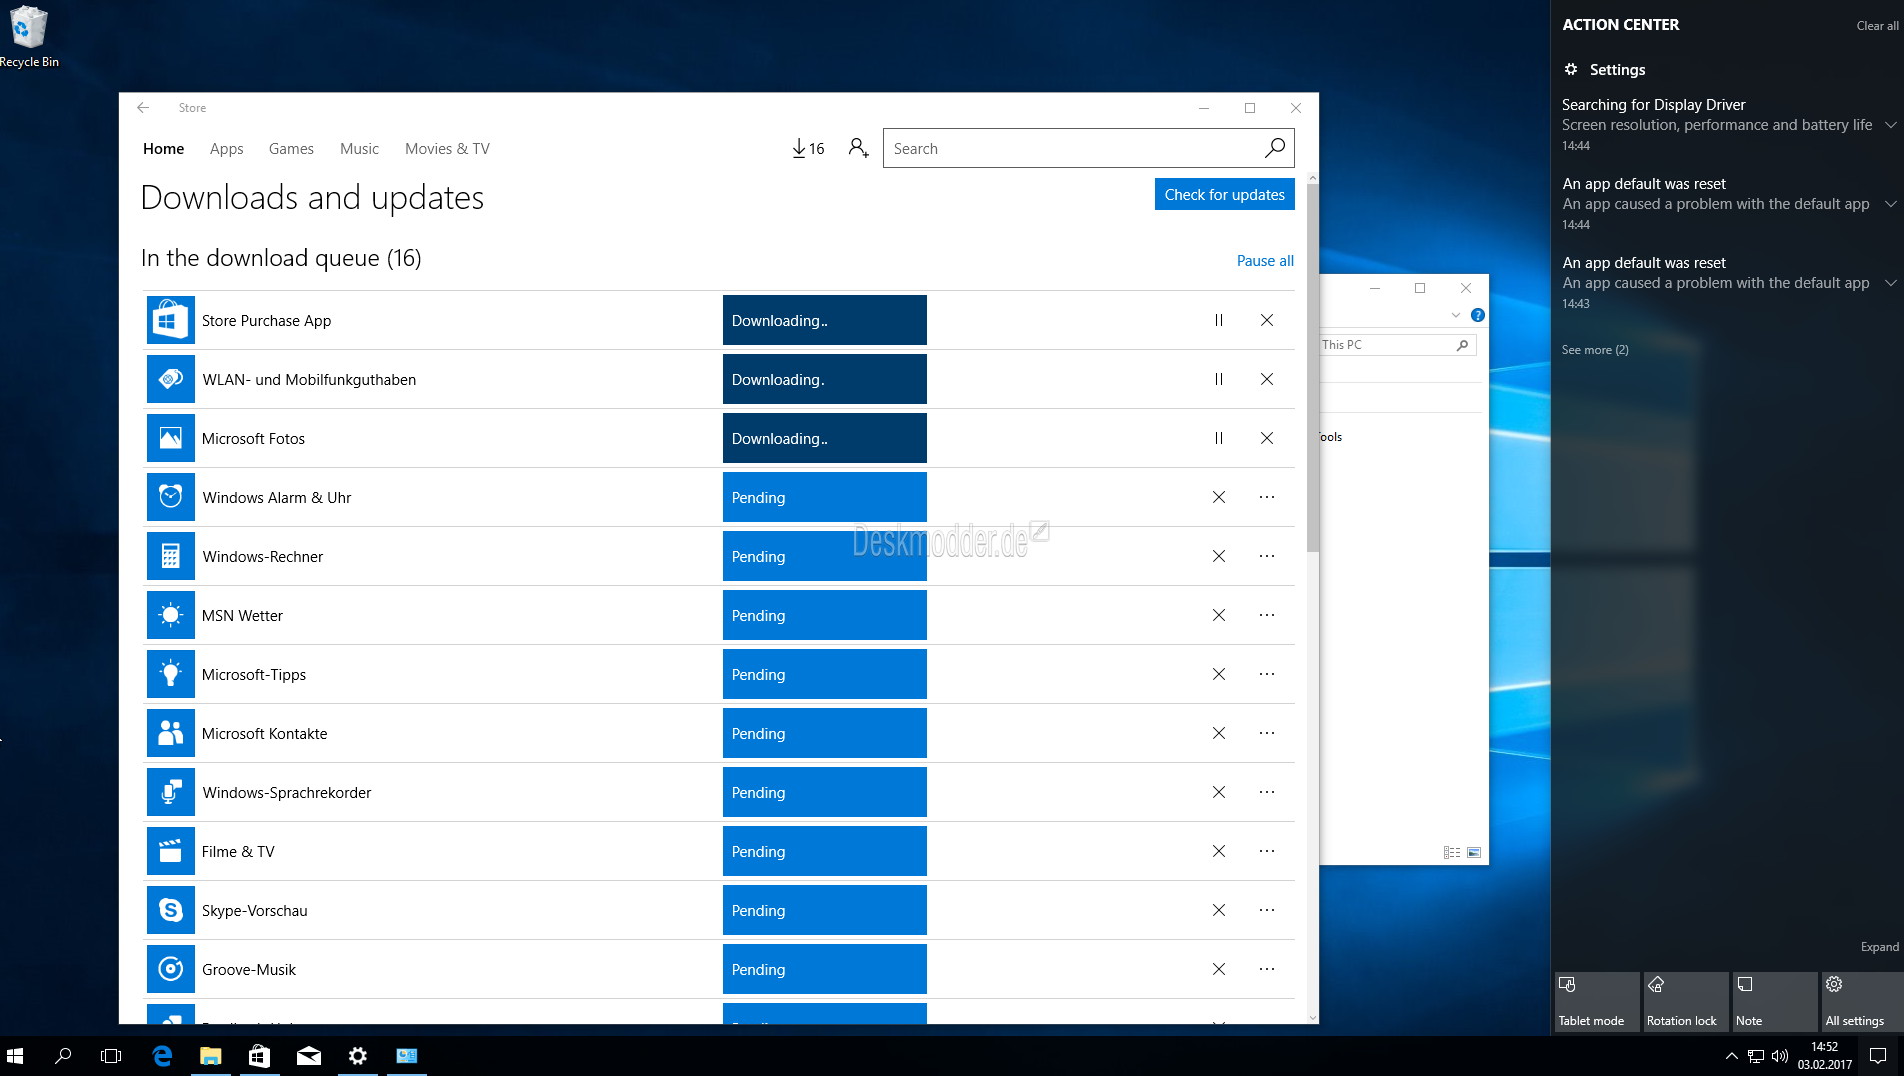Screen dimensions: 1904x1076
Task: Expand the Searching for Display Driver notification
Action: click(x=1890, y=125)
